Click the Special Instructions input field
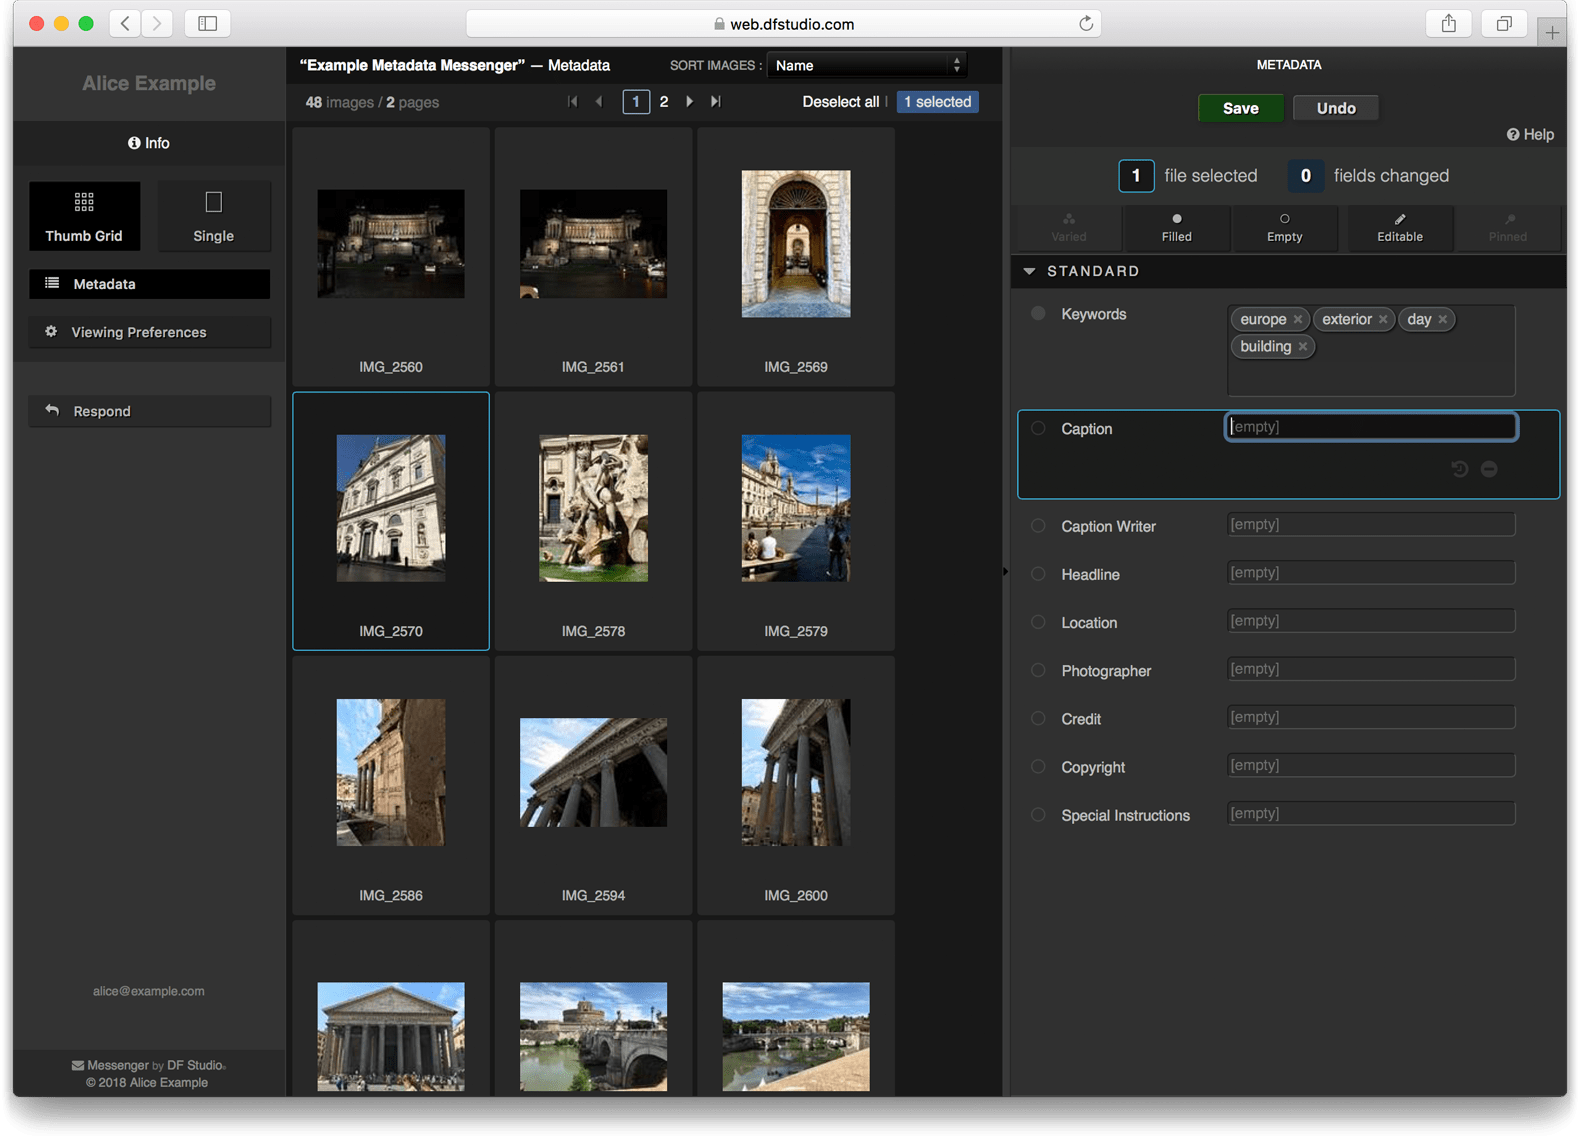The height and width of the screenshot is (1136, 1580). tap(1371, 813)
